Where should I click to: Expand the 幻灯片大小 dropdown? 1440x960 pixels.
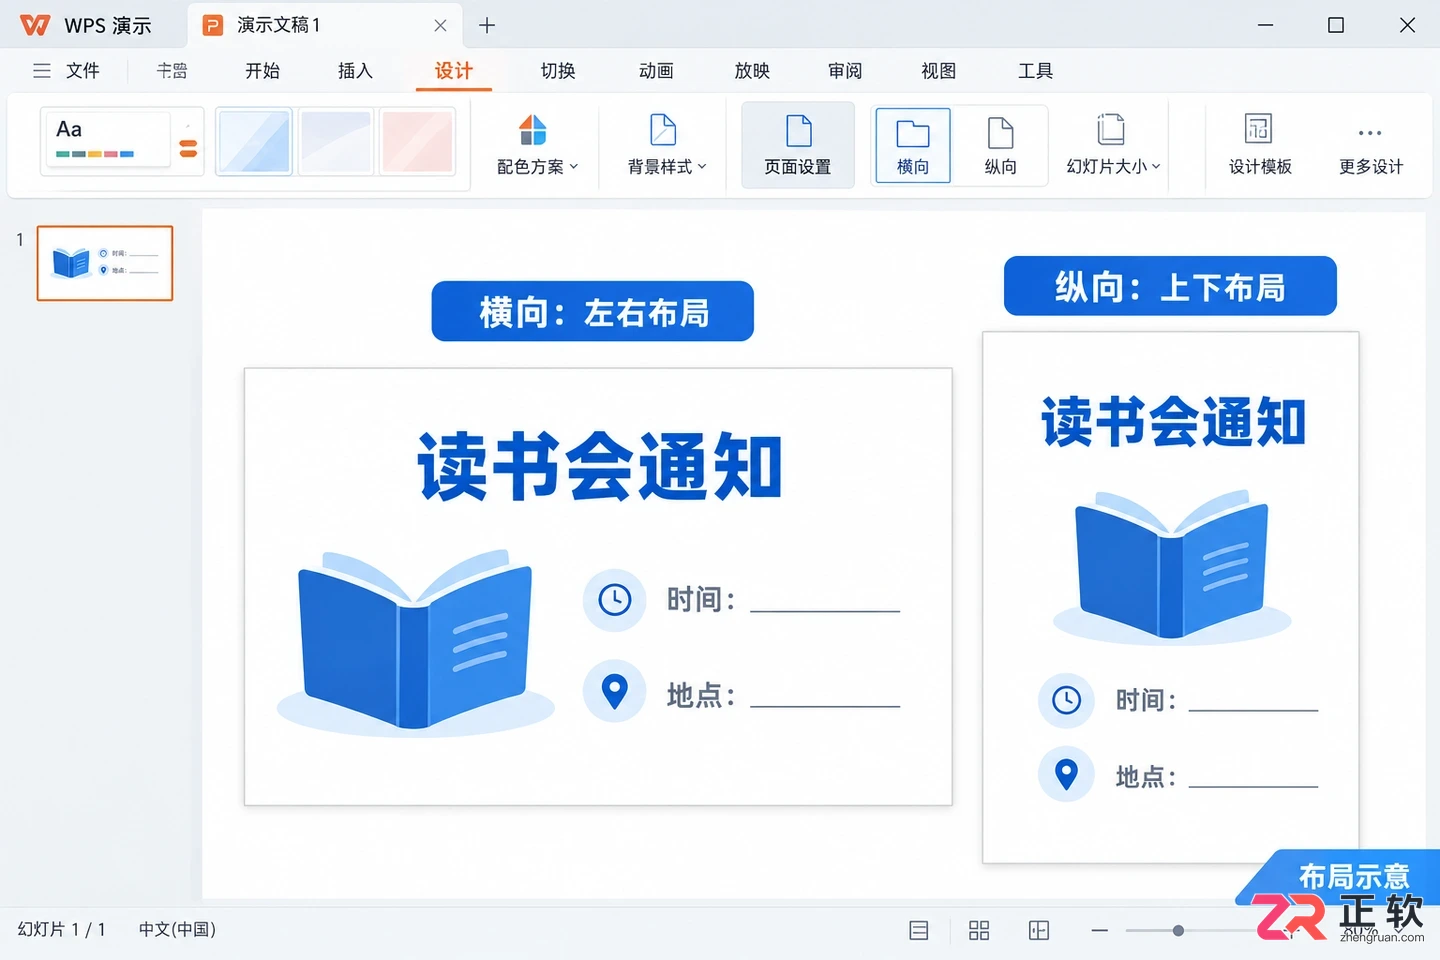pos(1112,145)
